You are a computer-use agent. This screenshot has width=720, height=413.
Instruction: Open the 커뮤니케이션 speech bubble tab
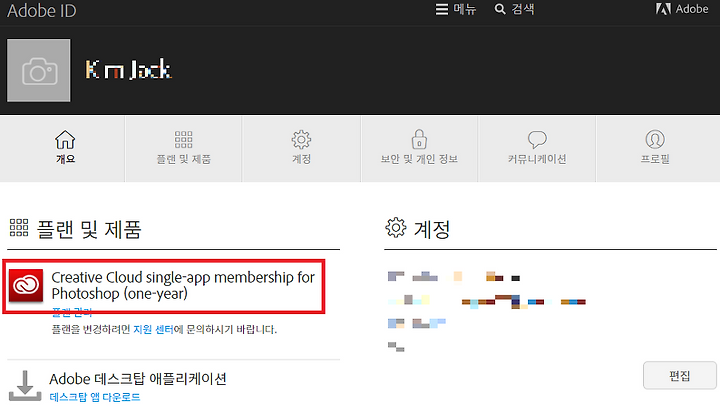coord(537,148)
